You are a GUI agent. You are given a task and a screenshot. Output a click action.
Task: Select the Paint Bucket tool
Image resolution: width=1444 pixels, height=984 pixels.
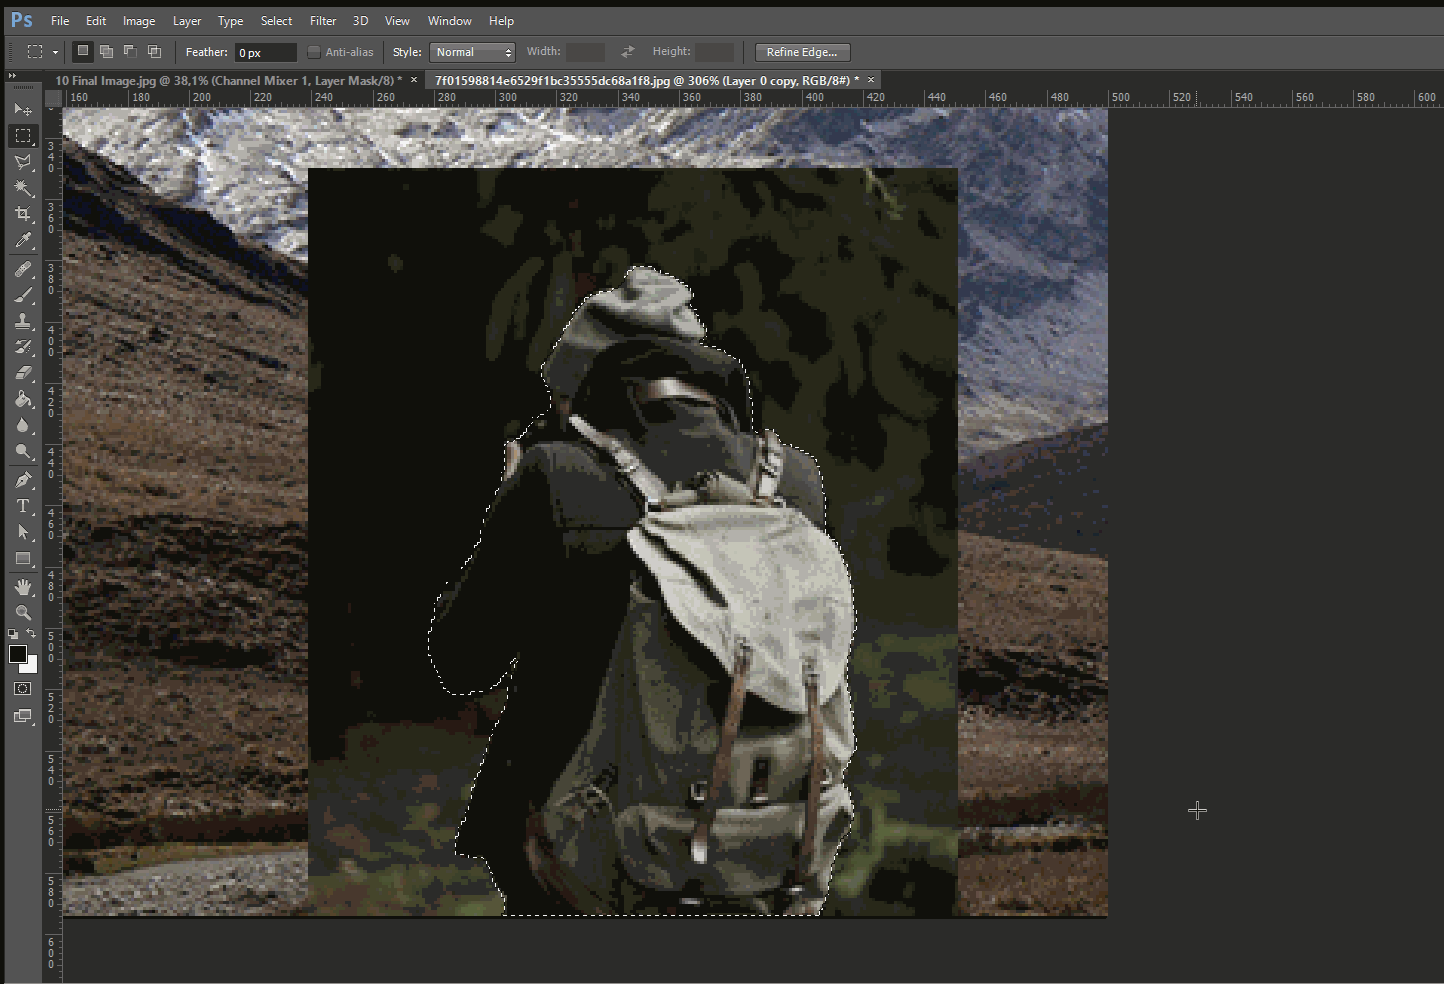click(23, 399)
